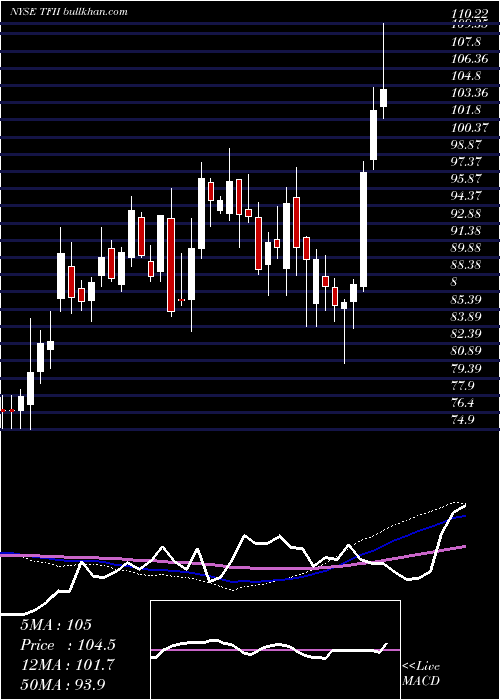Select the 82.39 price axis label
This screenshot has width=500, height=700.
click(x=466, y=333)
